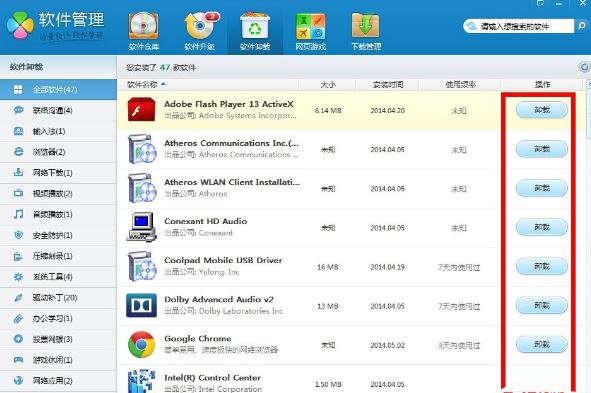Select the Intel(R) Control Center name

[213, 378]
